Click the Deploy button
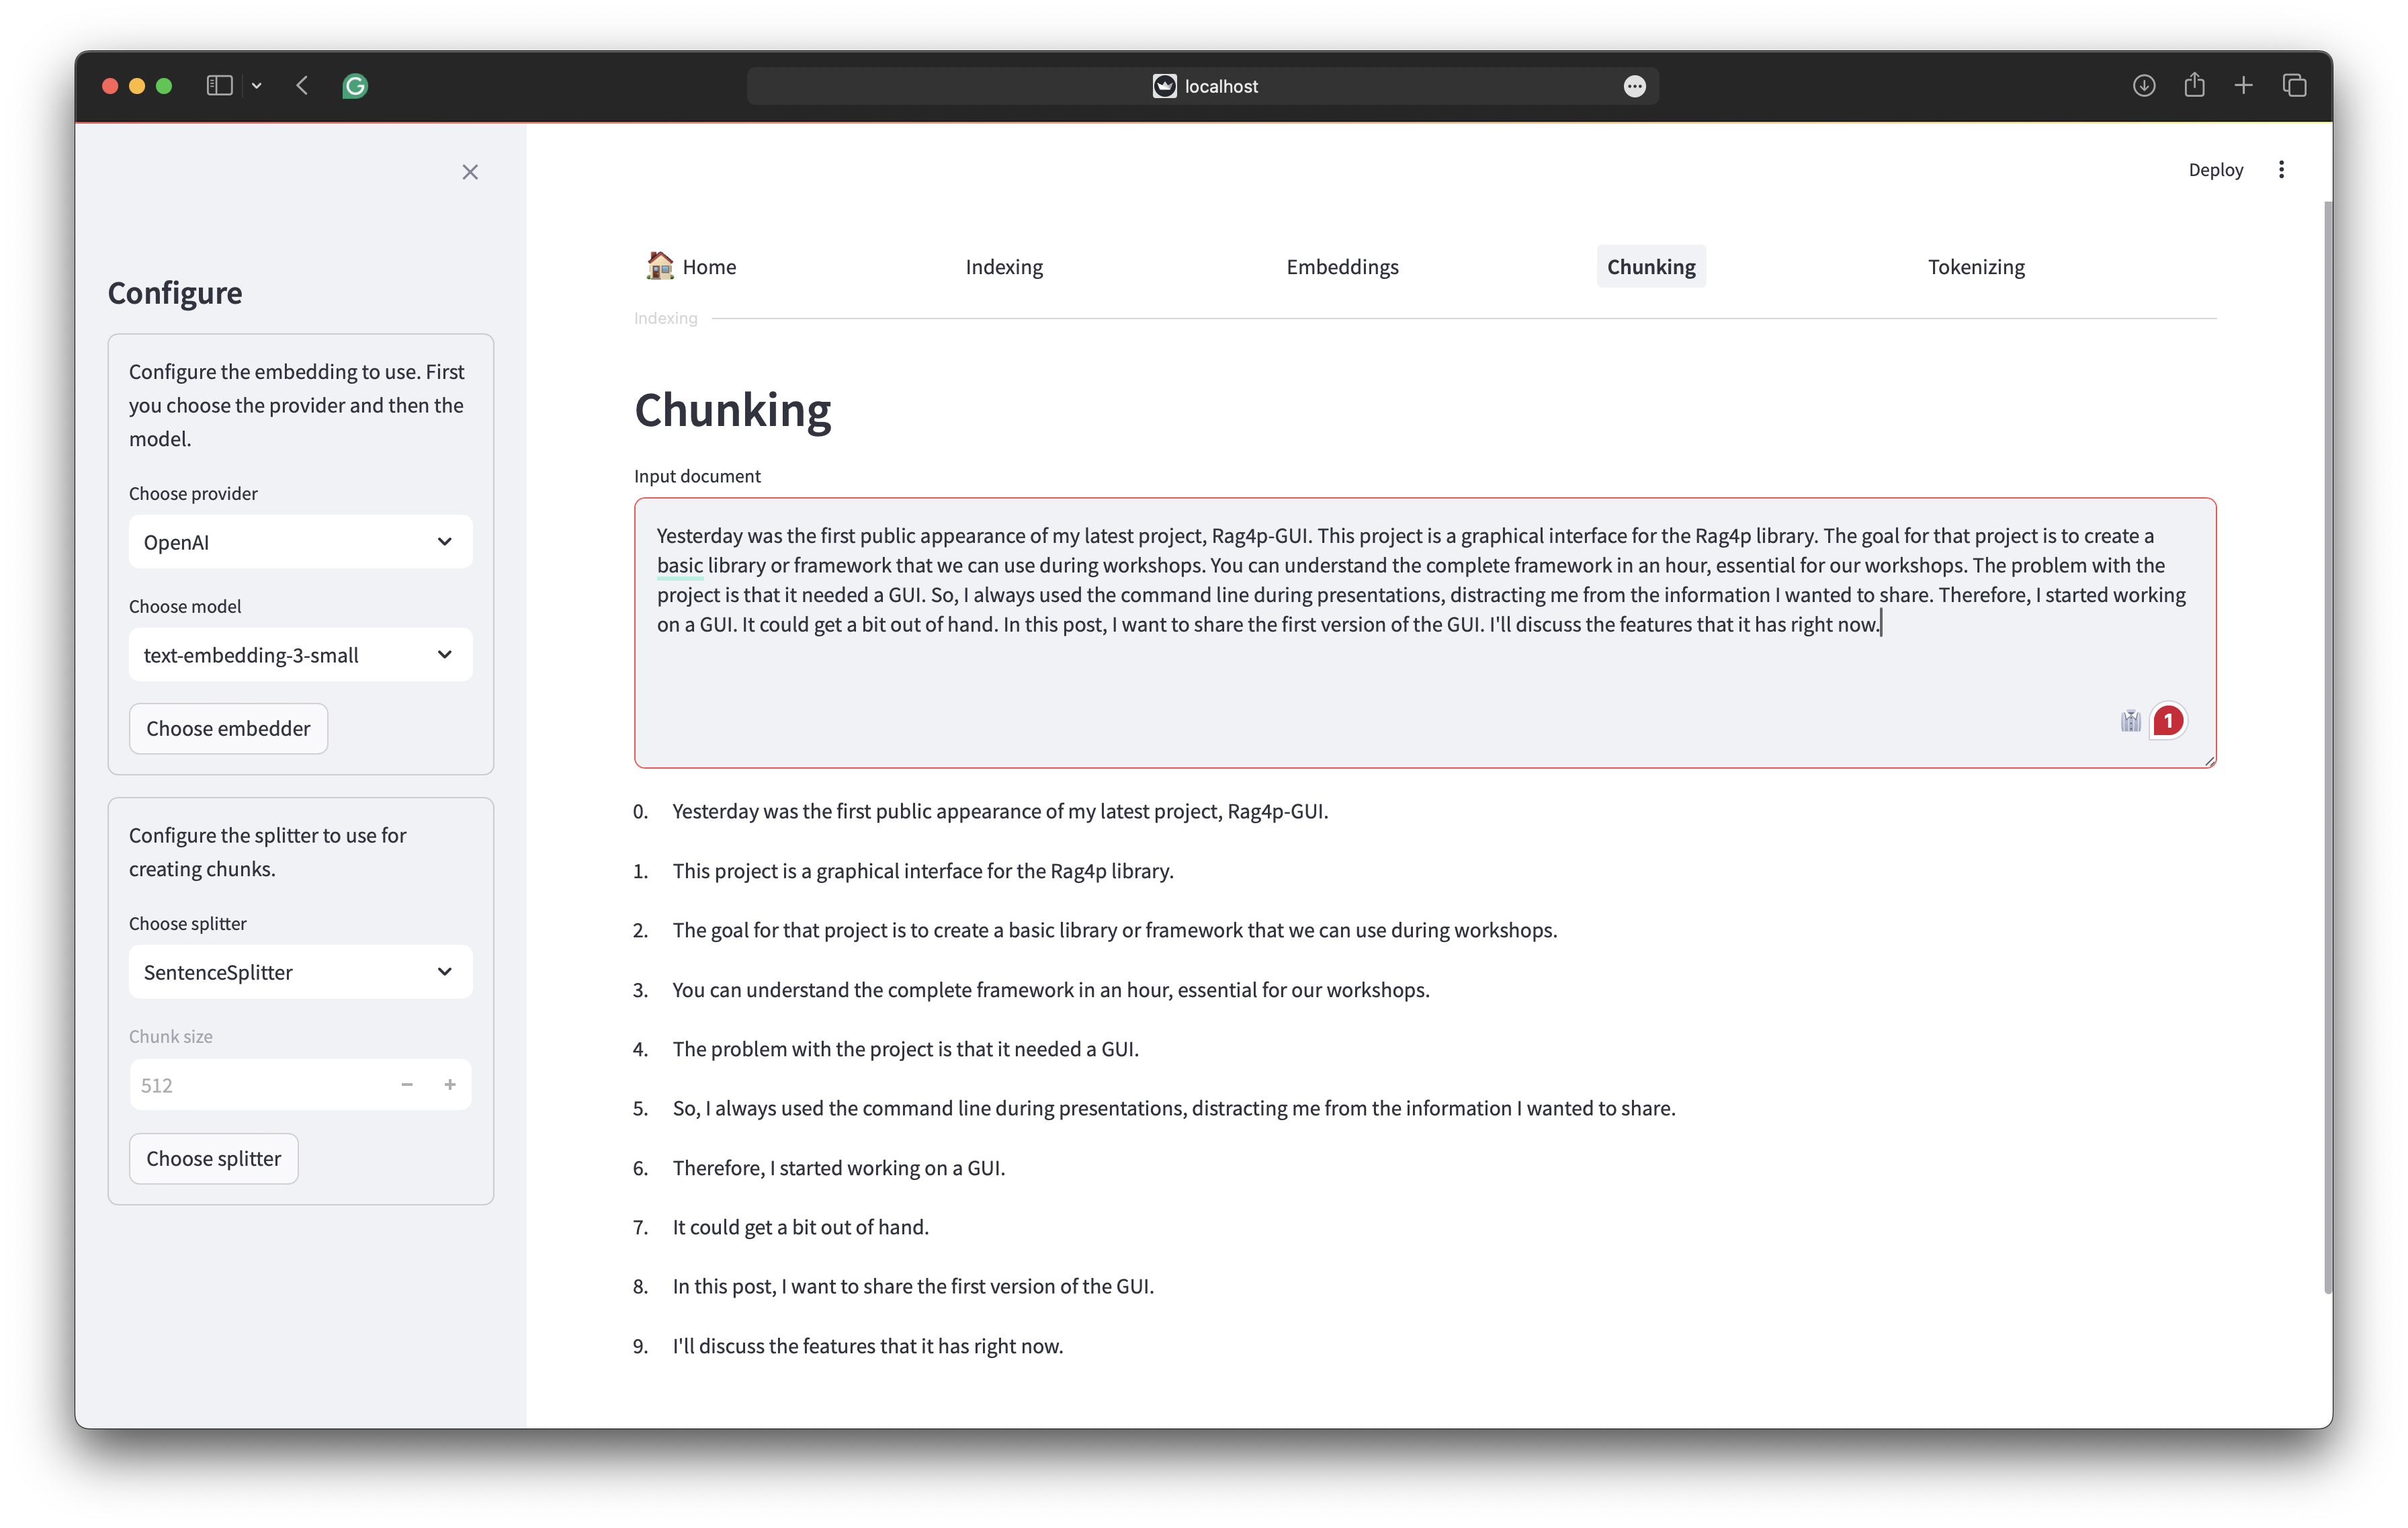This screenshot has height=1528, width=2408. pyautogui.click(x=2215, y=169)
